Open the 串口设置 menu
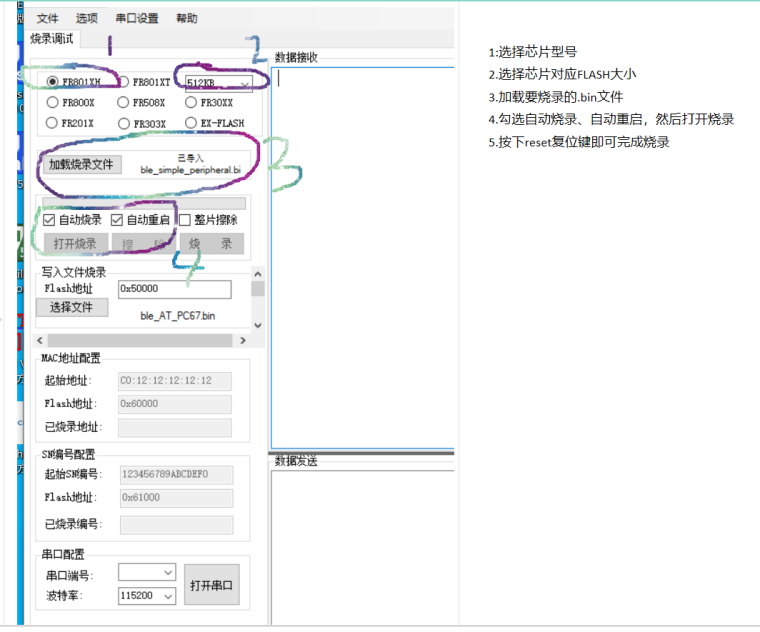The image size is (760, 632). tap(137, 18)
